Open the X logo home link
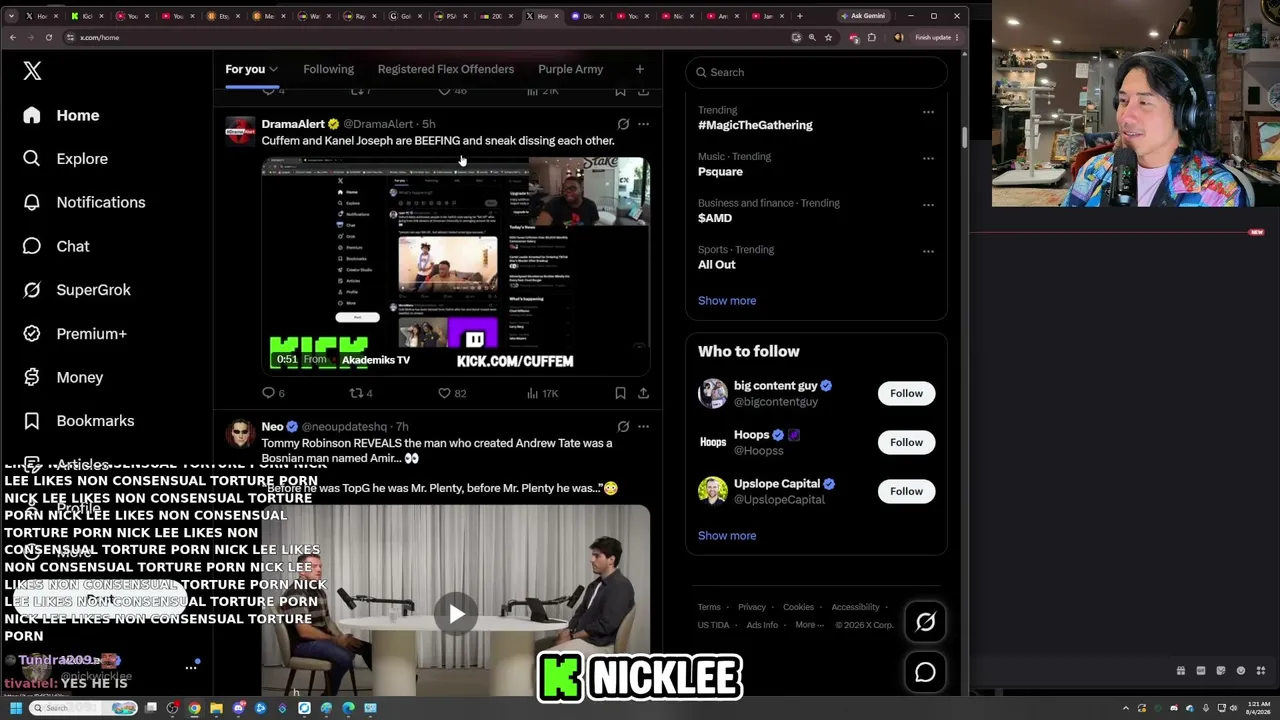 32,71
